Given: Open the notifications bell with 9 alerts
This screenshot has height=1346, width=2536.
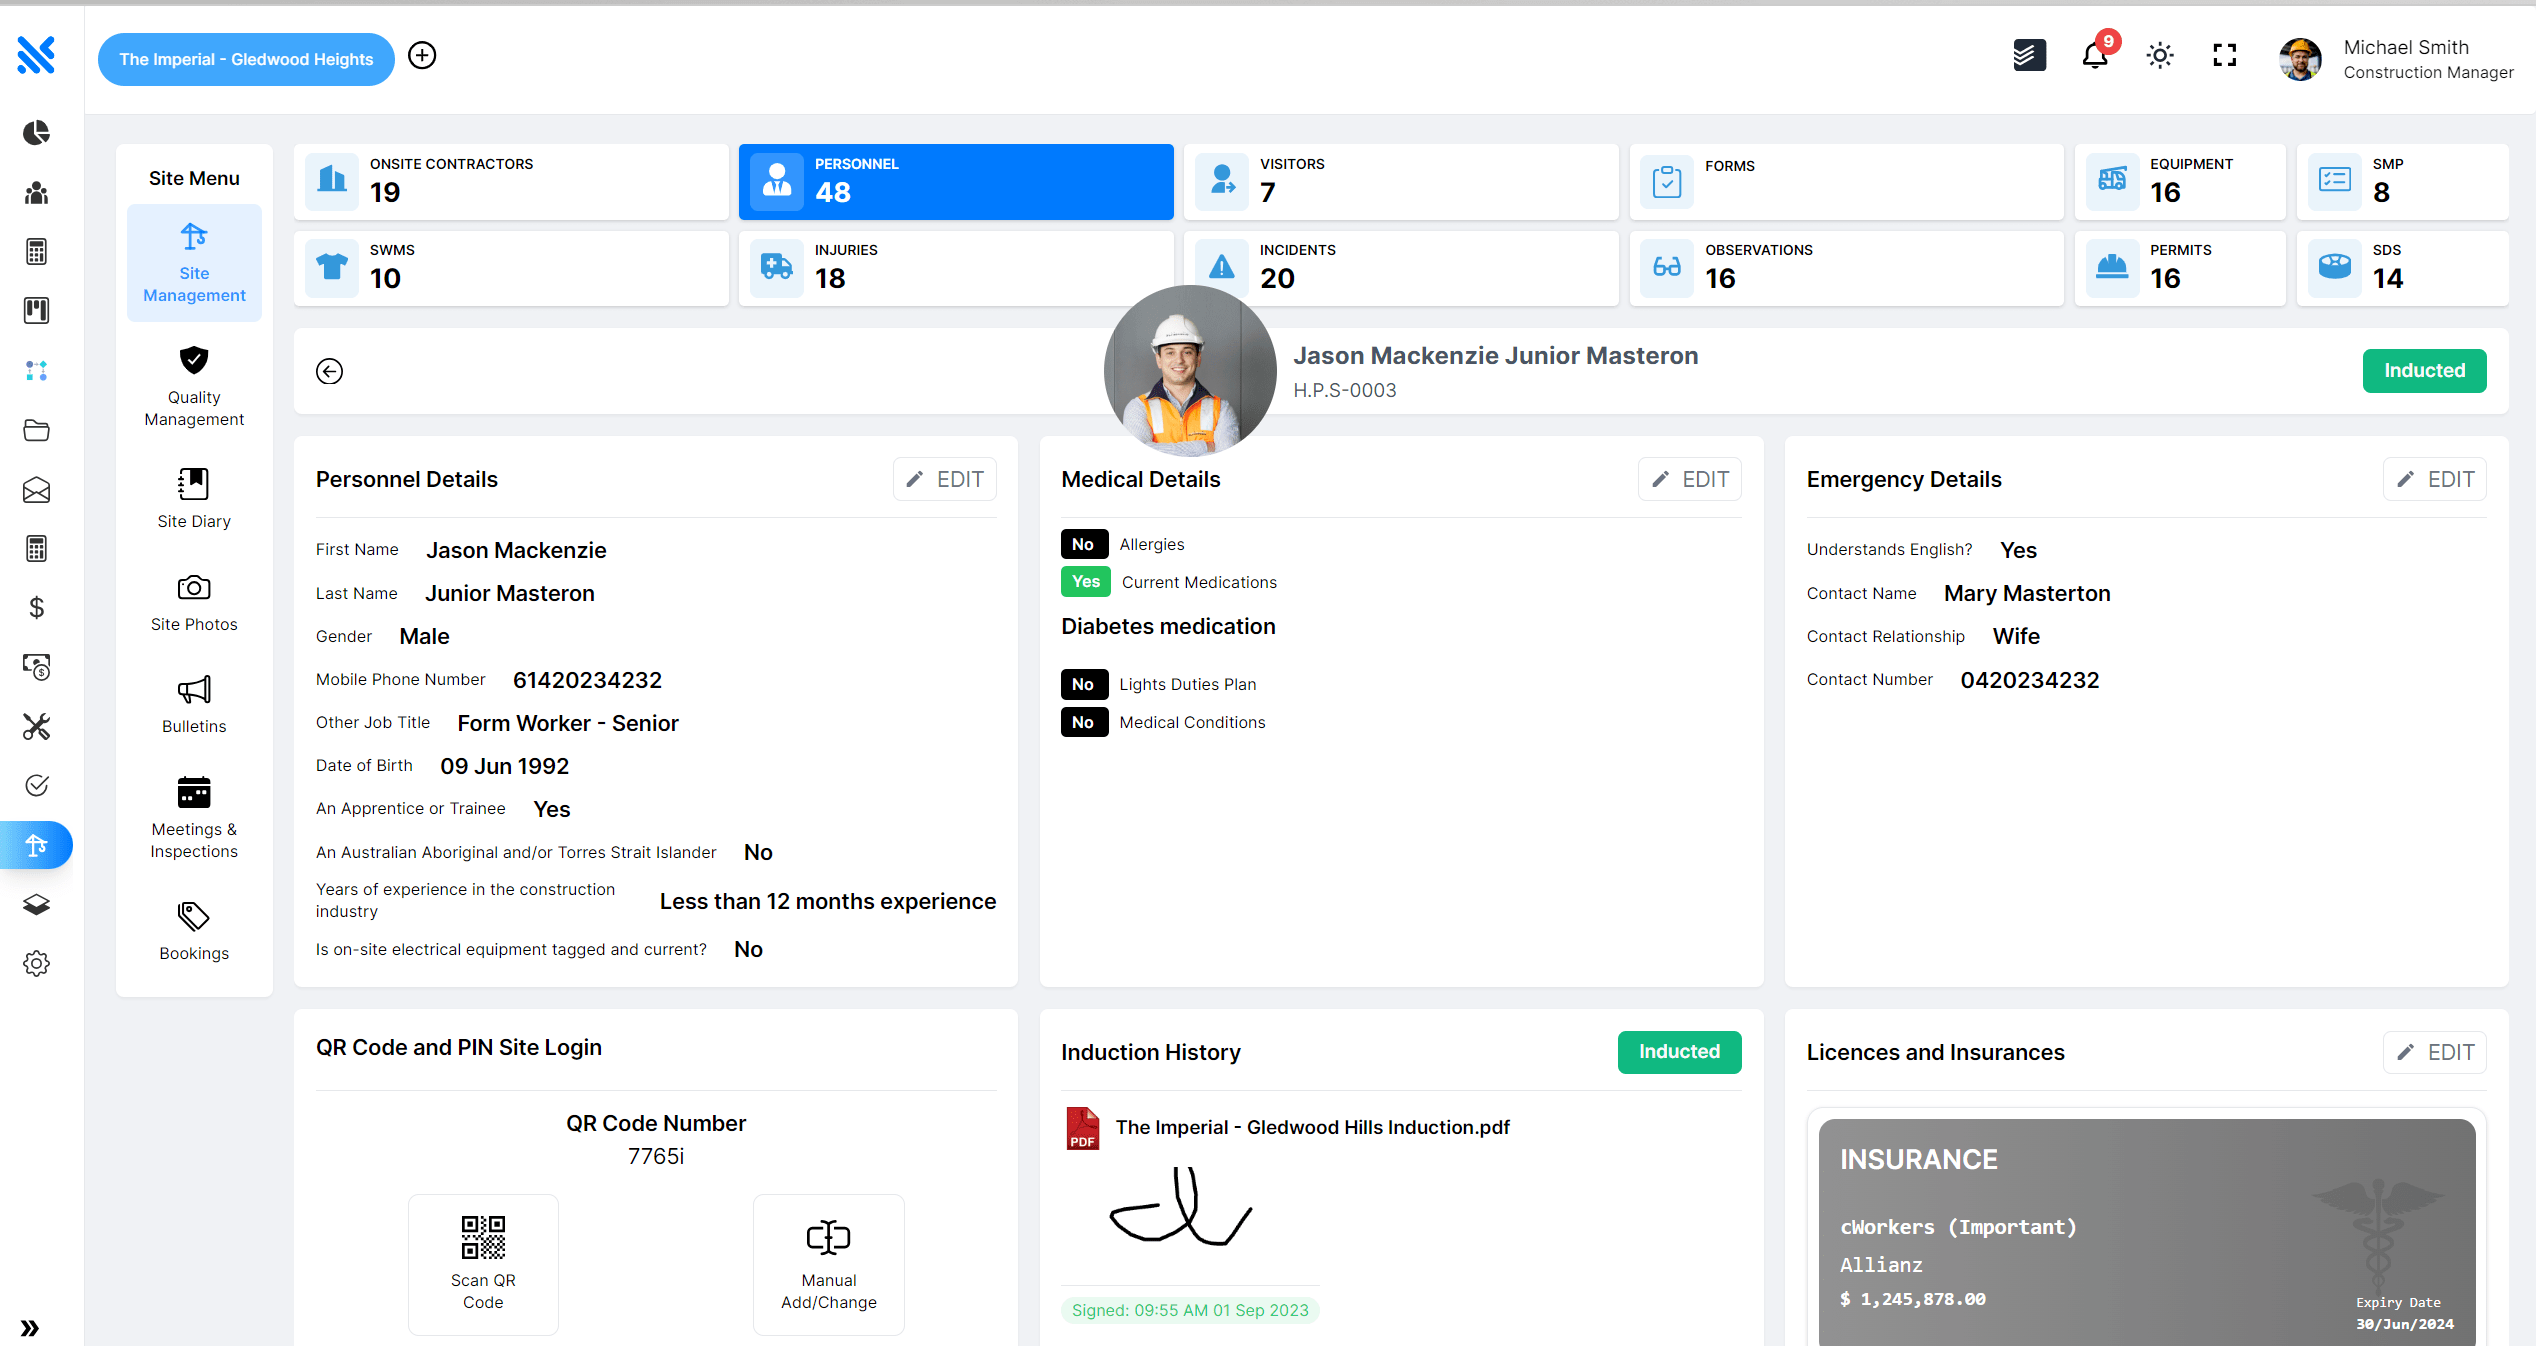Looking at the screenshot, I should coord(2096,57).
